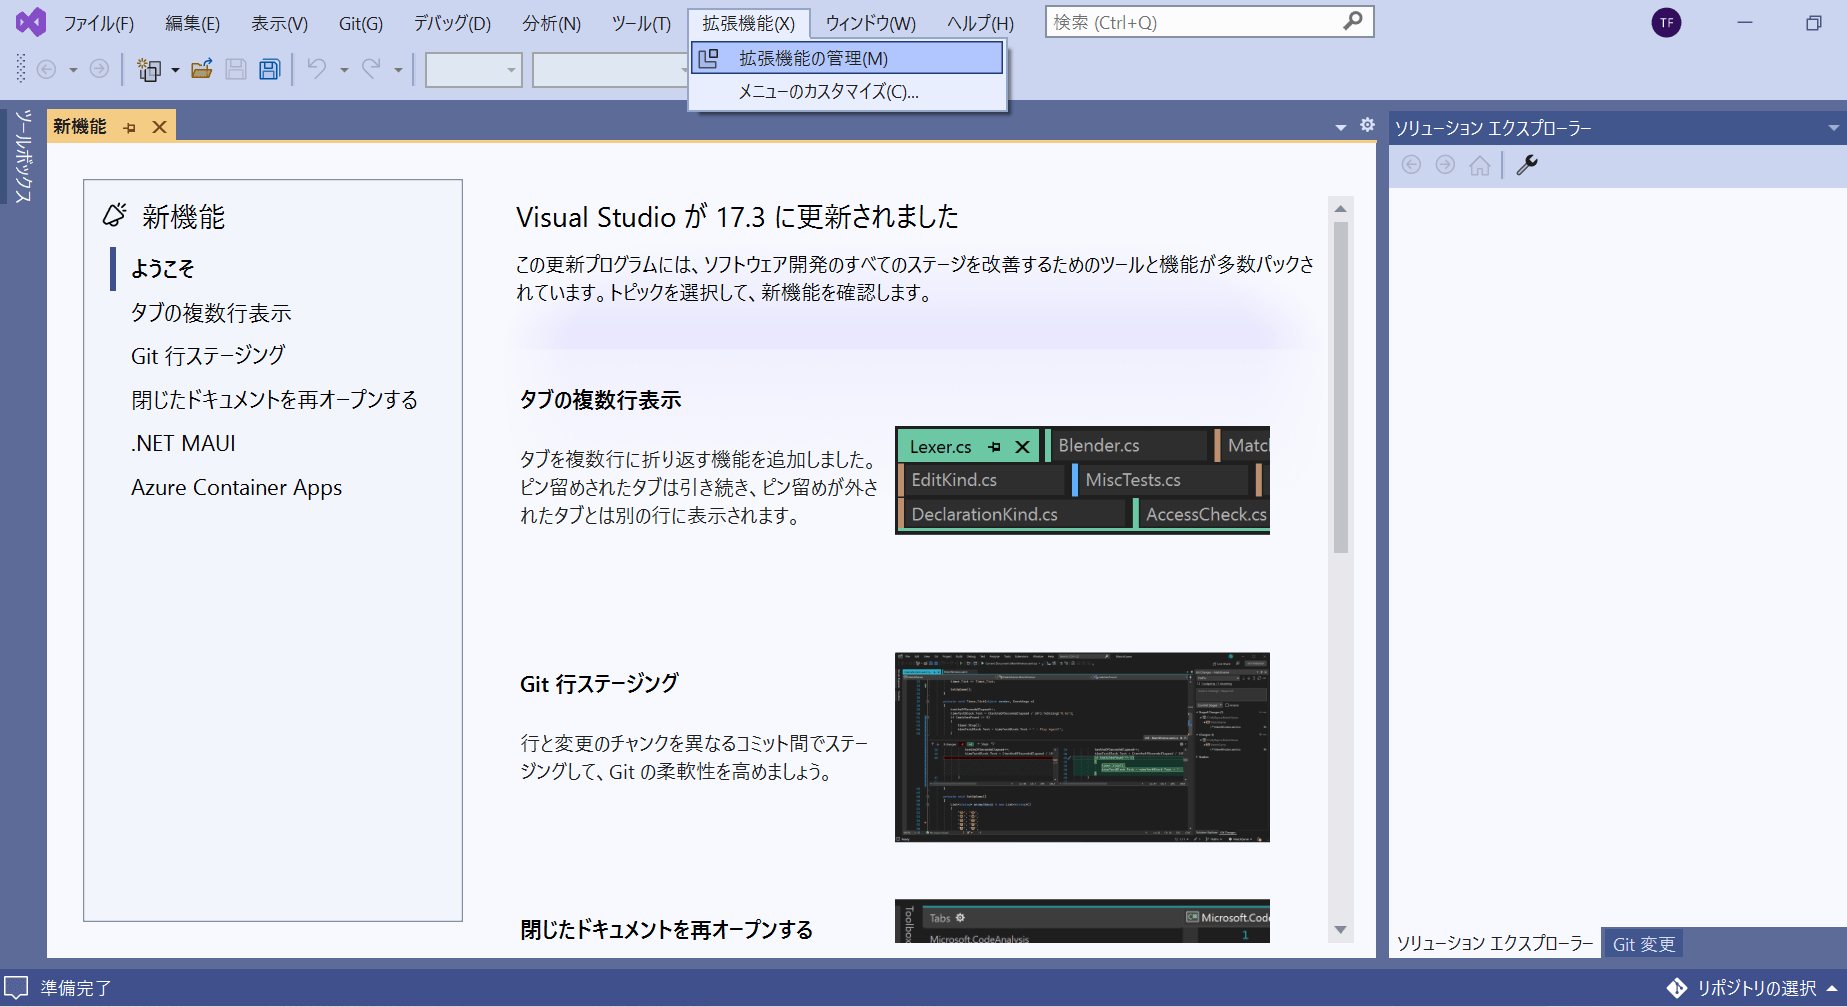Screen dimensions: 1847x1007
Task: Click Solution Explorer home icon
Action: [x=1480, y=165]
